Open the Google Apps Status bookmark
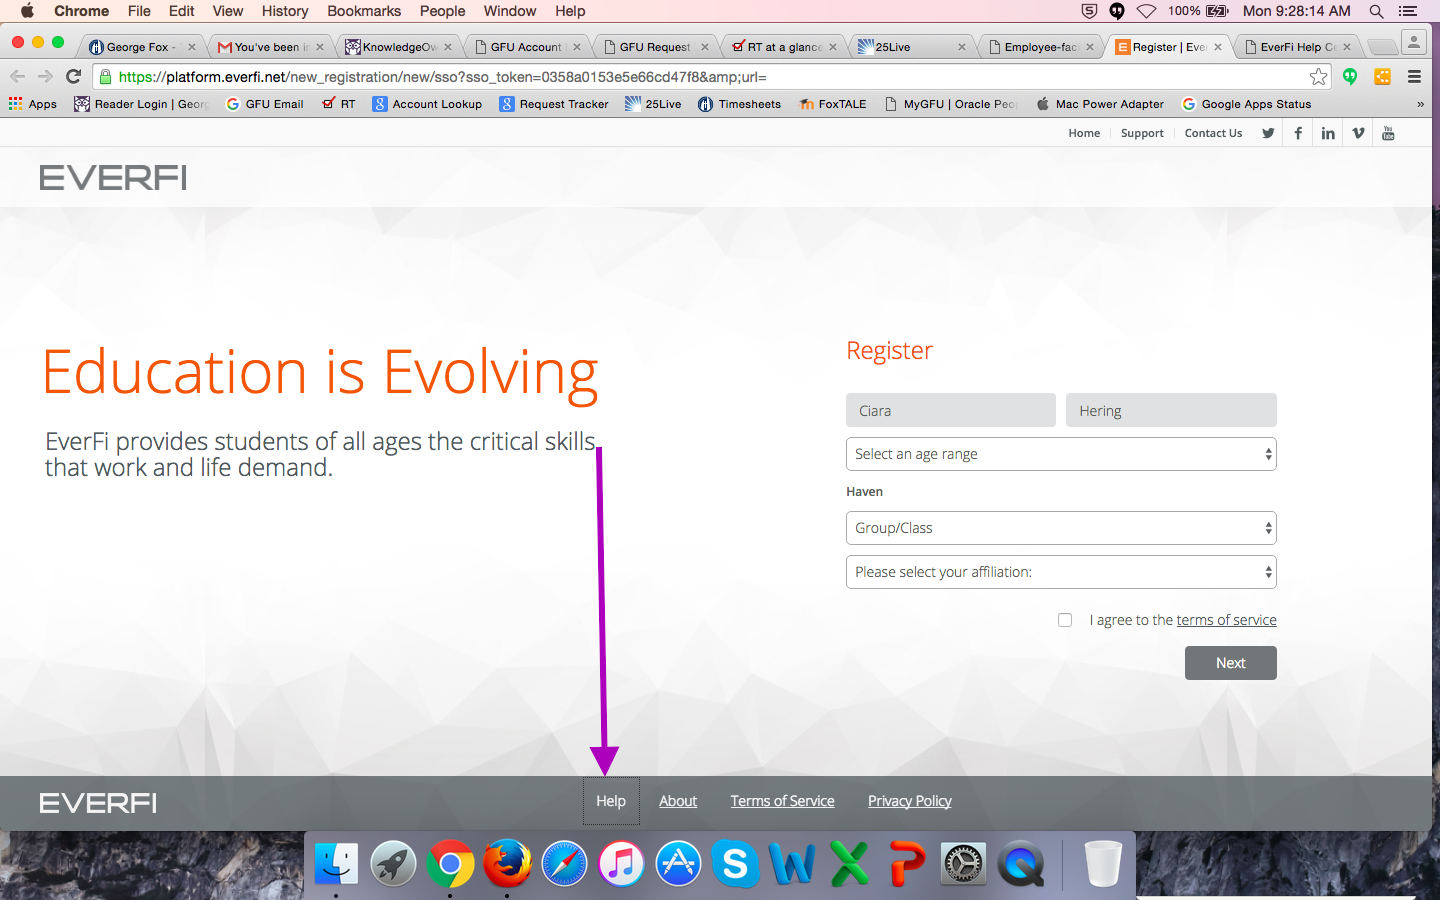Viewport: 1440px width, 900px height. click(1246, 104)
